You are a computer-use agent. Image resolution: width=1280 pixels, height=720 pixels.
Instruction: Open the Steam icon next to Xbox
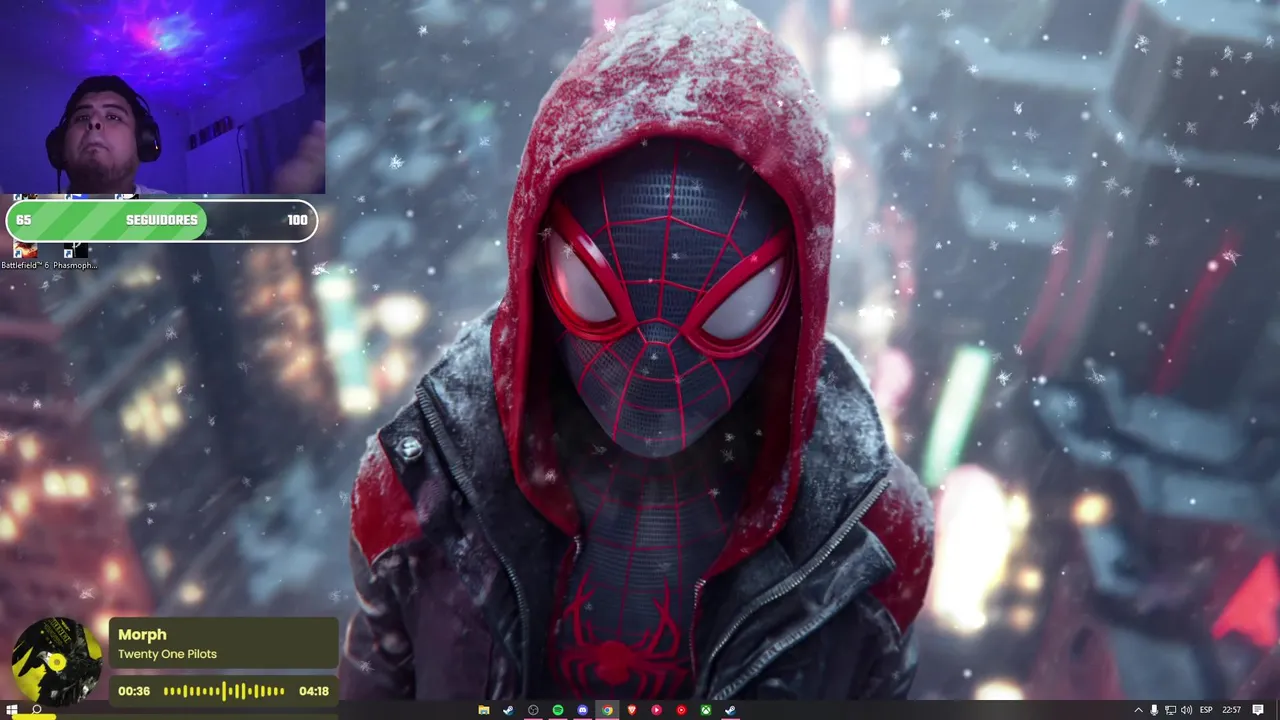pyautogui.click(x=730, y=710)
